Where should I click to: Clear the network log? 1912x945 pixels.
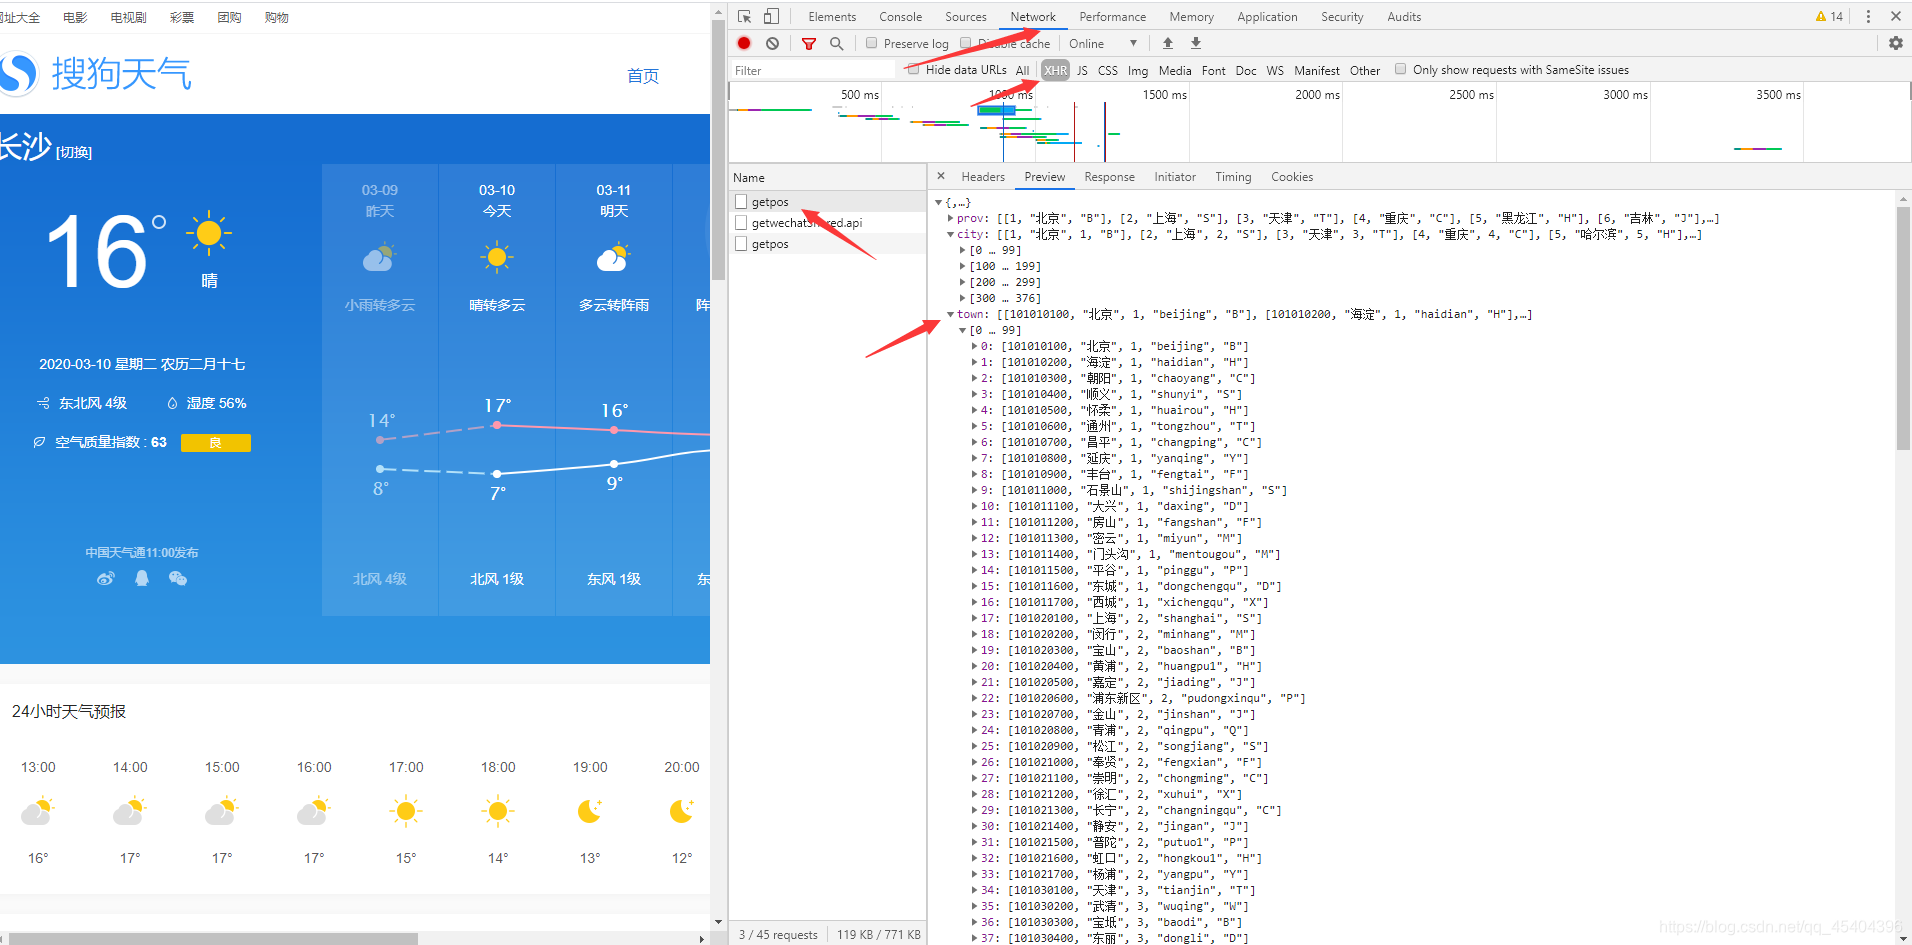[x=773, y=43]
